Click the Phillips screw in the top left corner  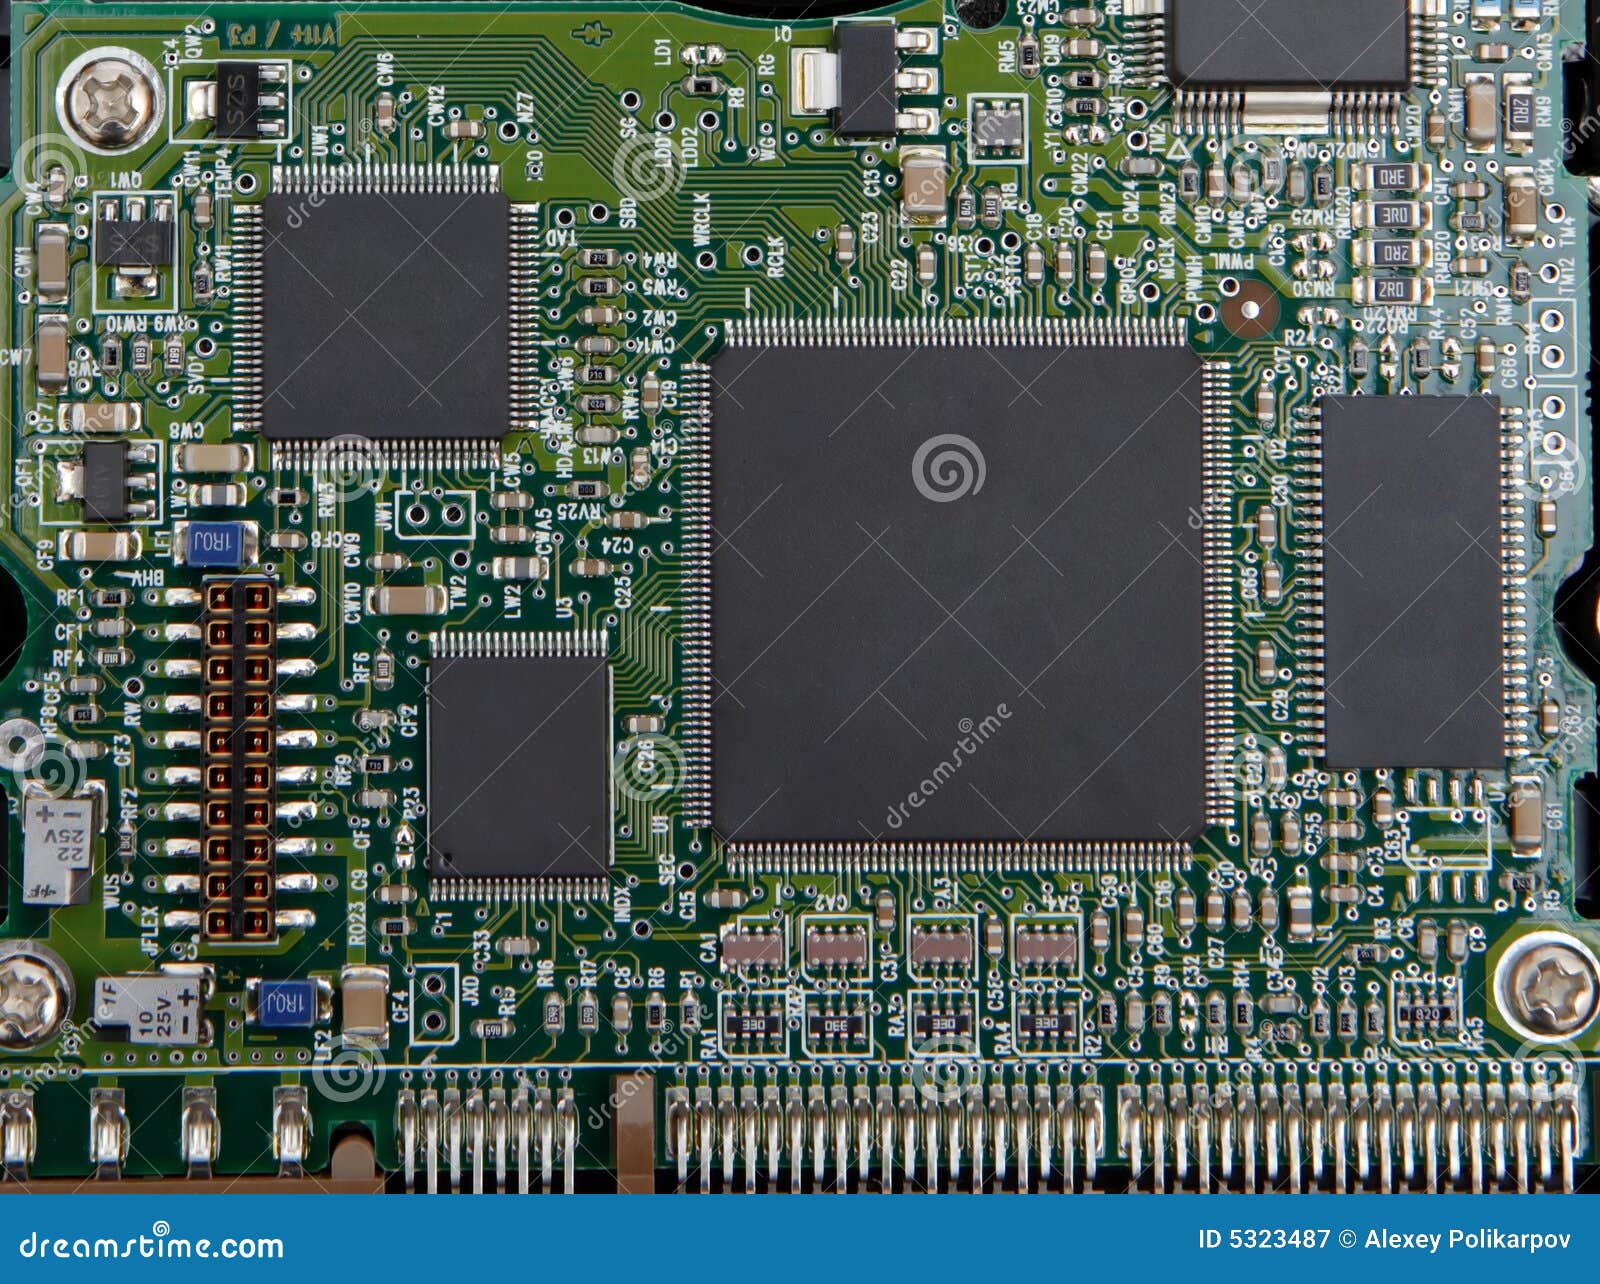click(103, 100)
